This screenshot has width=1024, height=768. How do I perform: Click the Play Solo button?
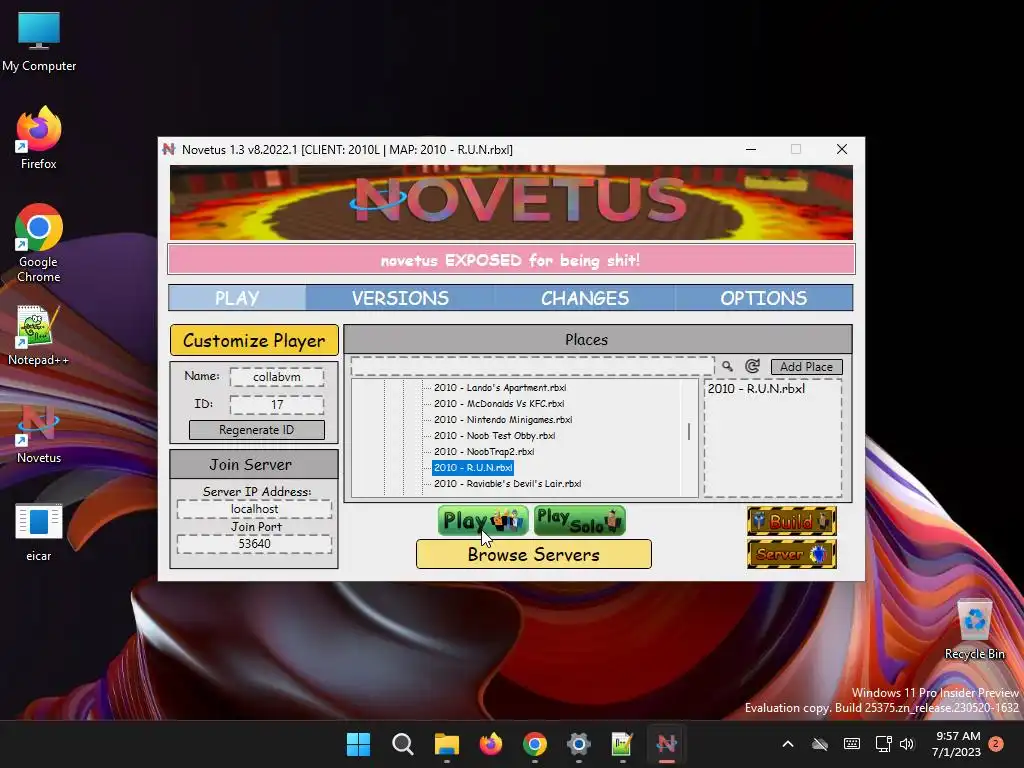pos(580,520)
